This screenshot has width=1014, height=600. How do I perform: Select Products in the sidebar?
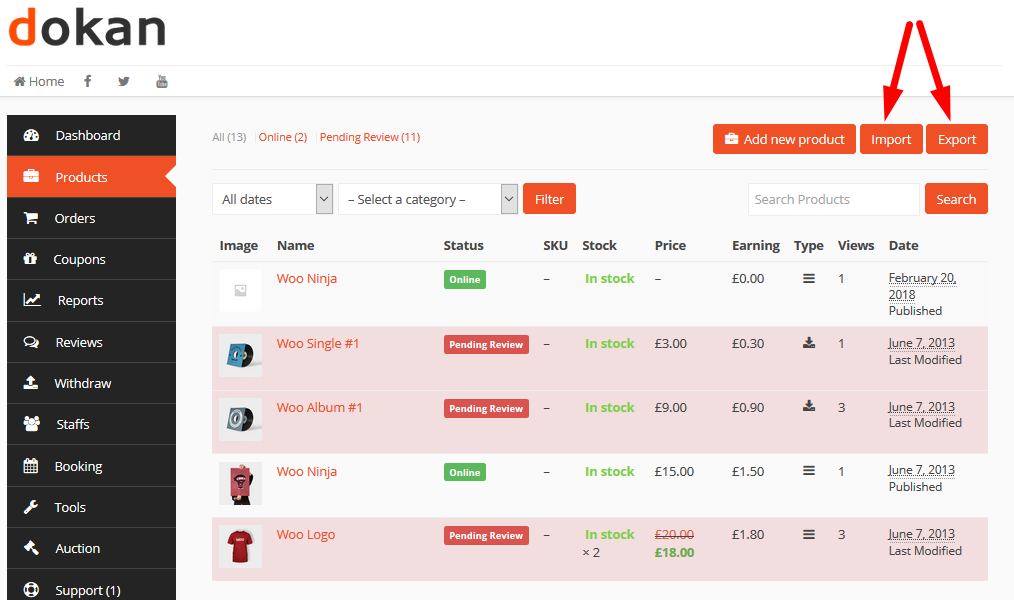(x=91, y=177)
